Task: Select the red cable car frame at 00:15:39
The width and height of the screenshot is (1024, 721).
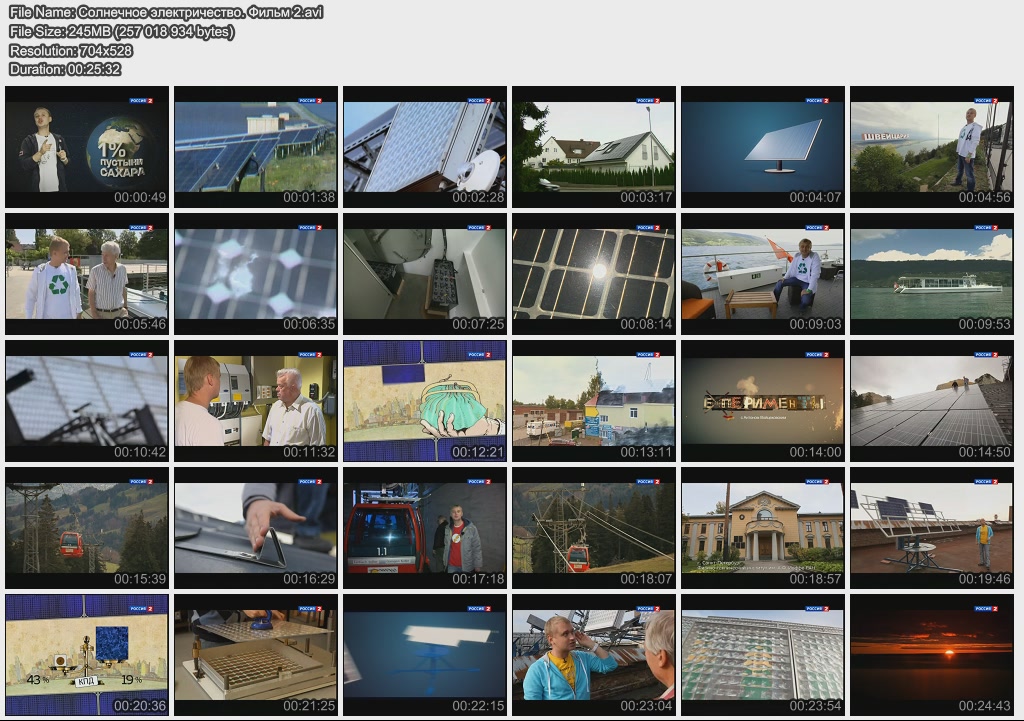Action: 87,528
